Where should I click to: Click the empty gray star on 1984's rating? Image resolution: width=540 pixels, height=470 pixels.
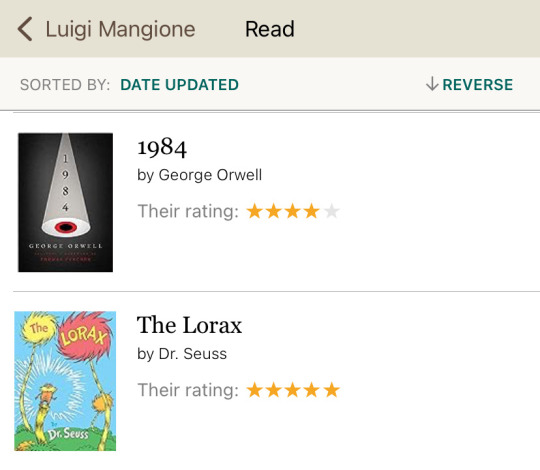pyautogui.click(x=332, y=211)
